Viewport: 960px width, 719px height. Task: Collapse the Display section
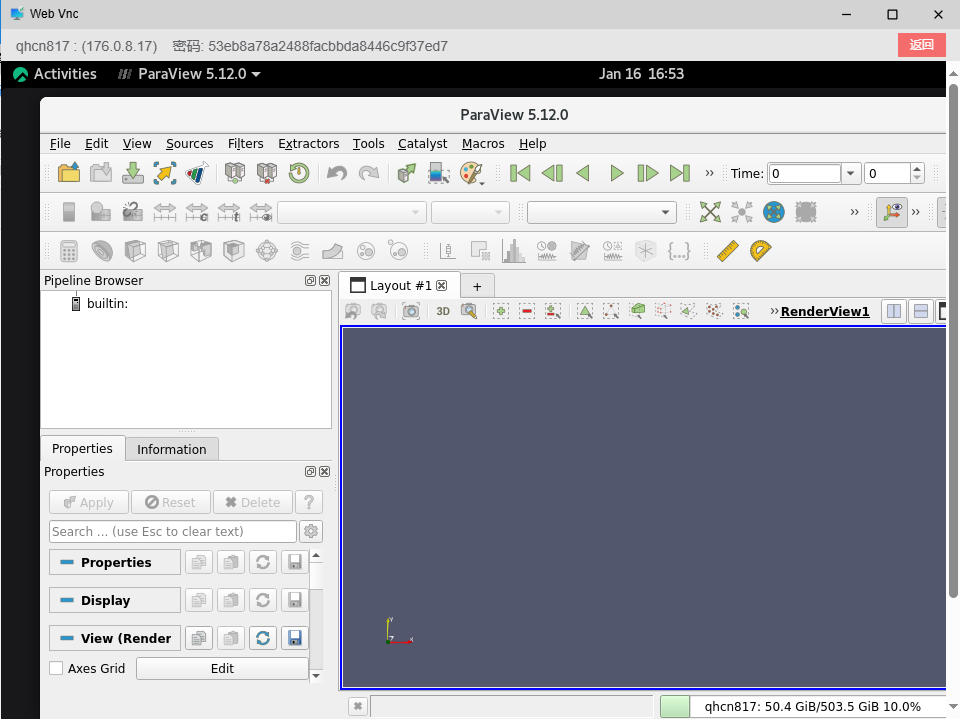(x=115, y=600)
